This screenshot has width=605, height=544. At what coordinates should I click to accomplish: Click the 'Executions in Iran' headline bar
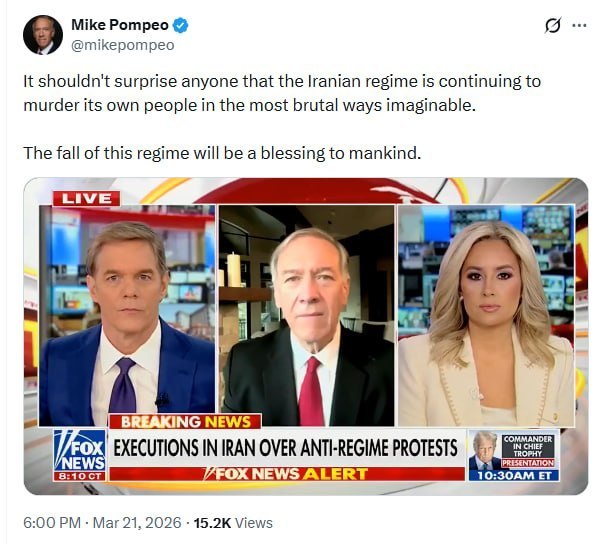tap(286, 448)
